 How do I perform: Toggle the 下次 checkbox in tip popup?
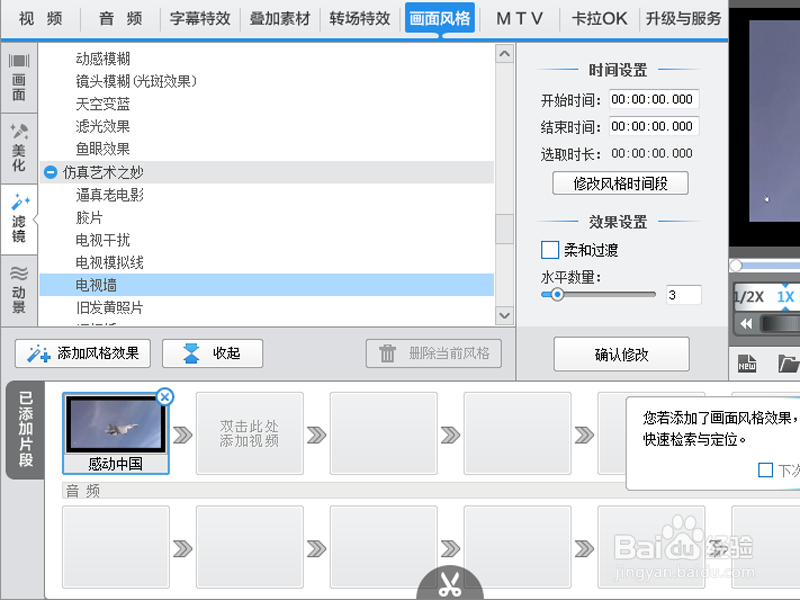765,469
